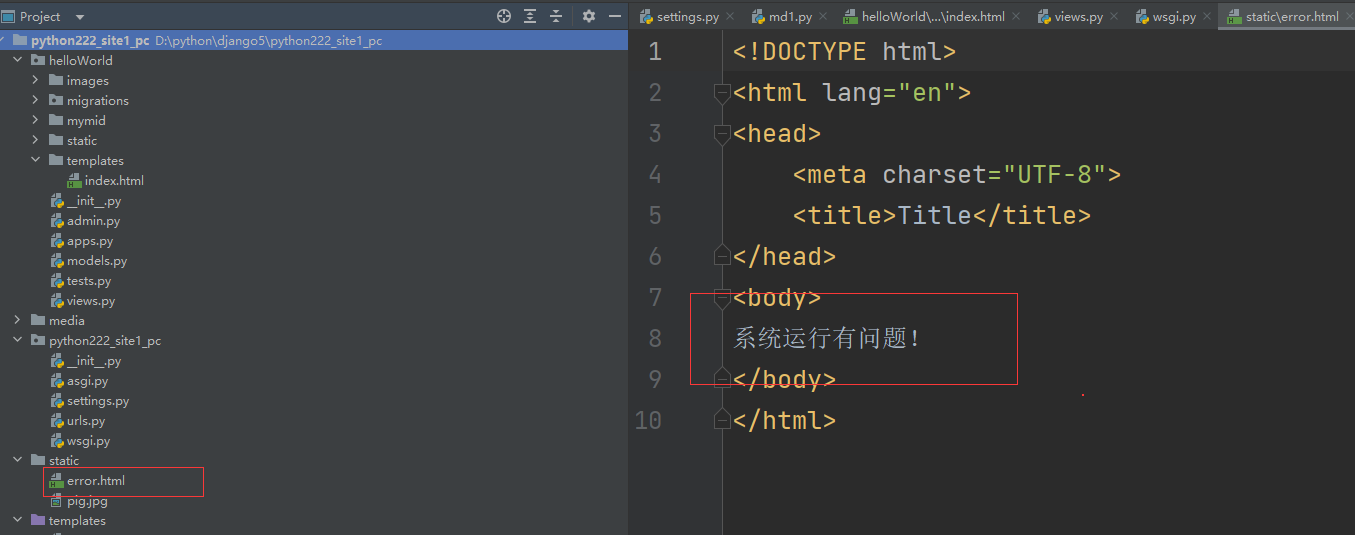Hide the Project panel with minus icon
Viewport: 1355px width, 535px height.
click(613, 16)
